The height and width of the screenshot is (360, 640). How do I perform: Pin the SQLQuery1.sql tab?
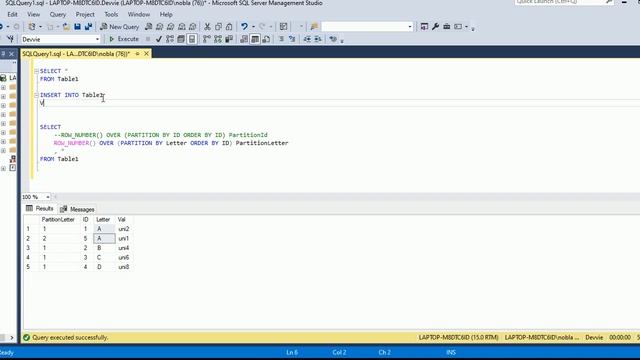(x=138, y=54)
